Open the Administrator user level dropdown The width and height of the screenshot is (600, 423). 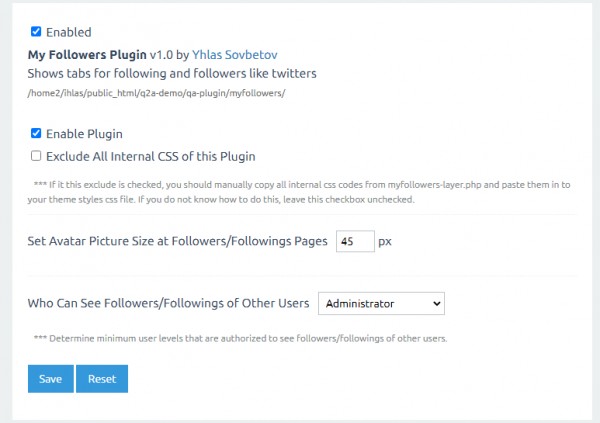(x=380, y=303)
